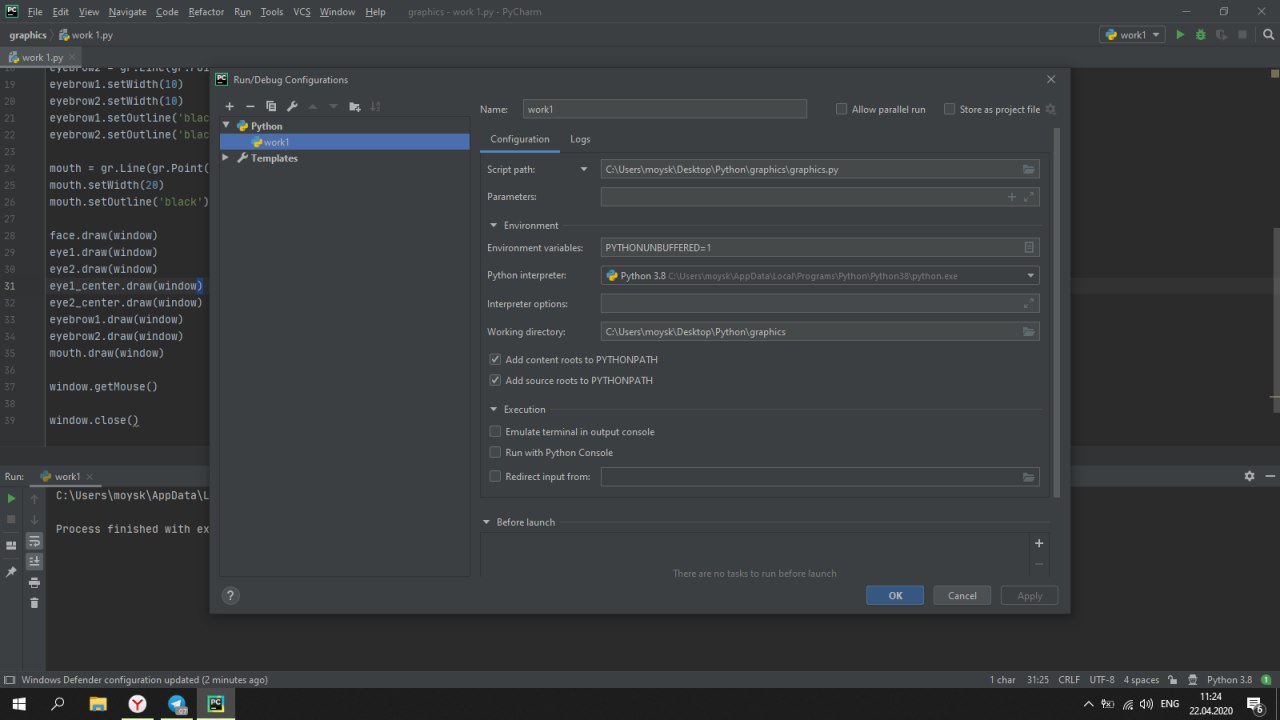
Task: Select the Configuration tab
Action: 520,139
